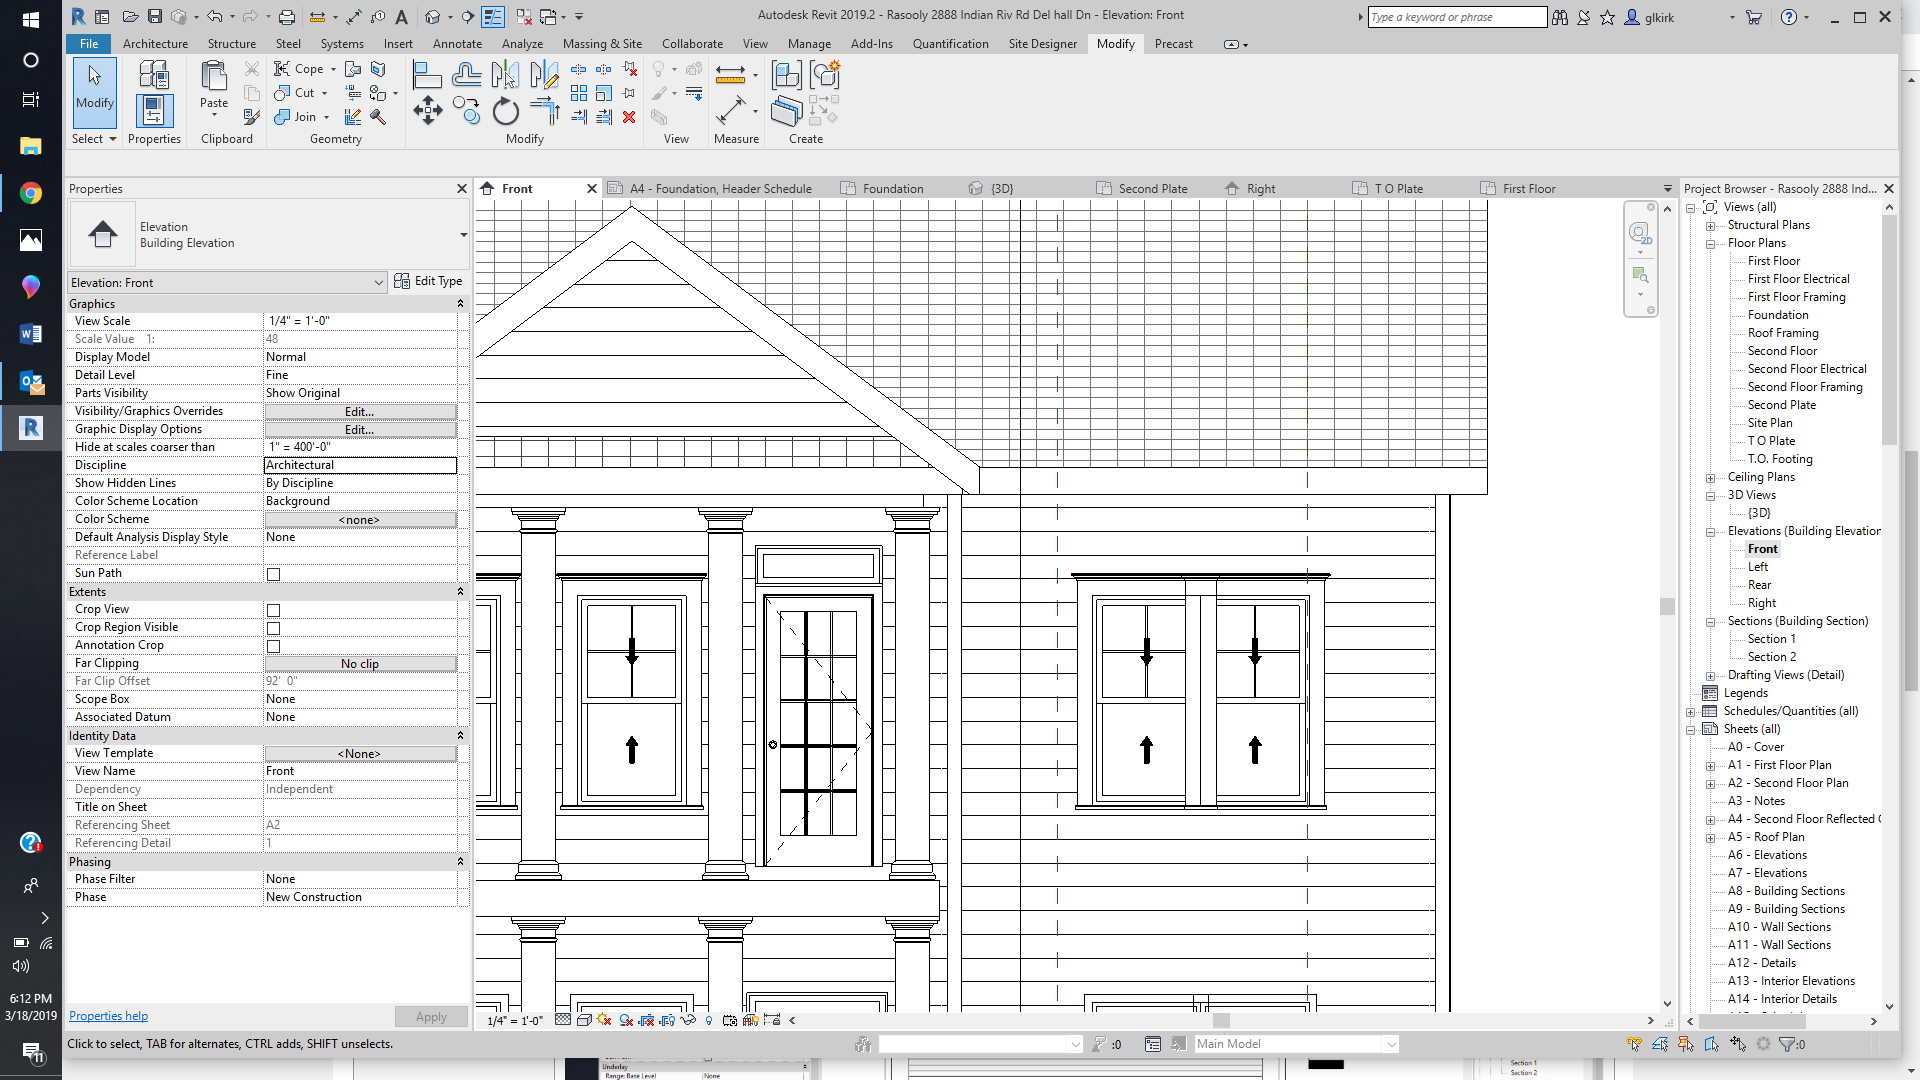This screenshot has height=1080, width=1920.
Task: Click Apply button in Properties panel
Action: [x=431, y=1015]
